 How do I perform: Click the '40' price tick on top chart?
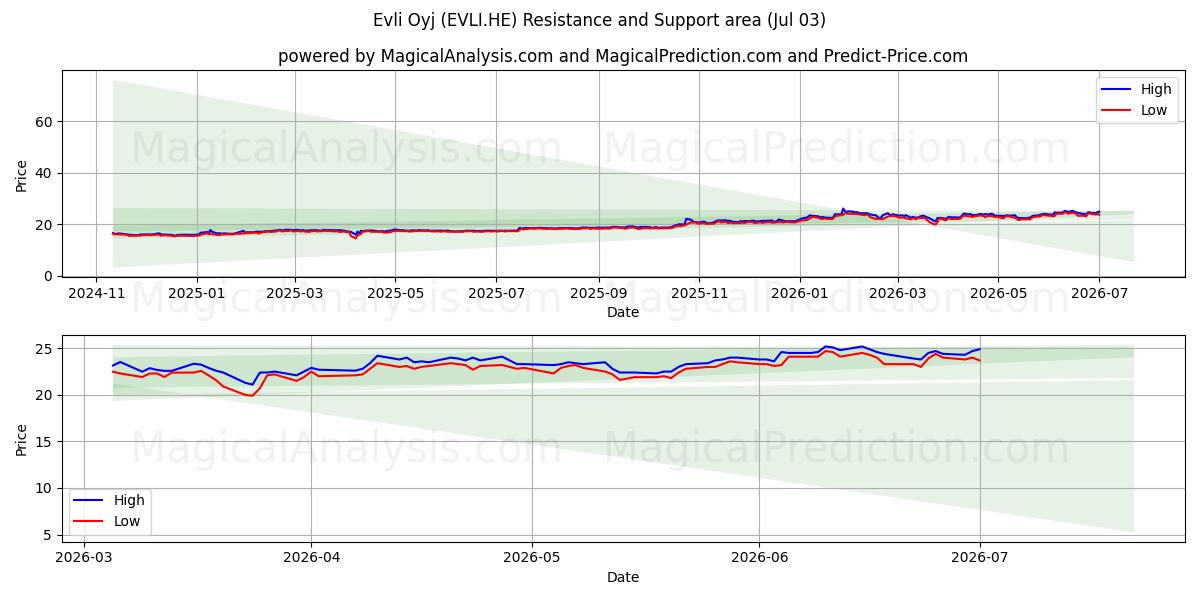[46, 173]
